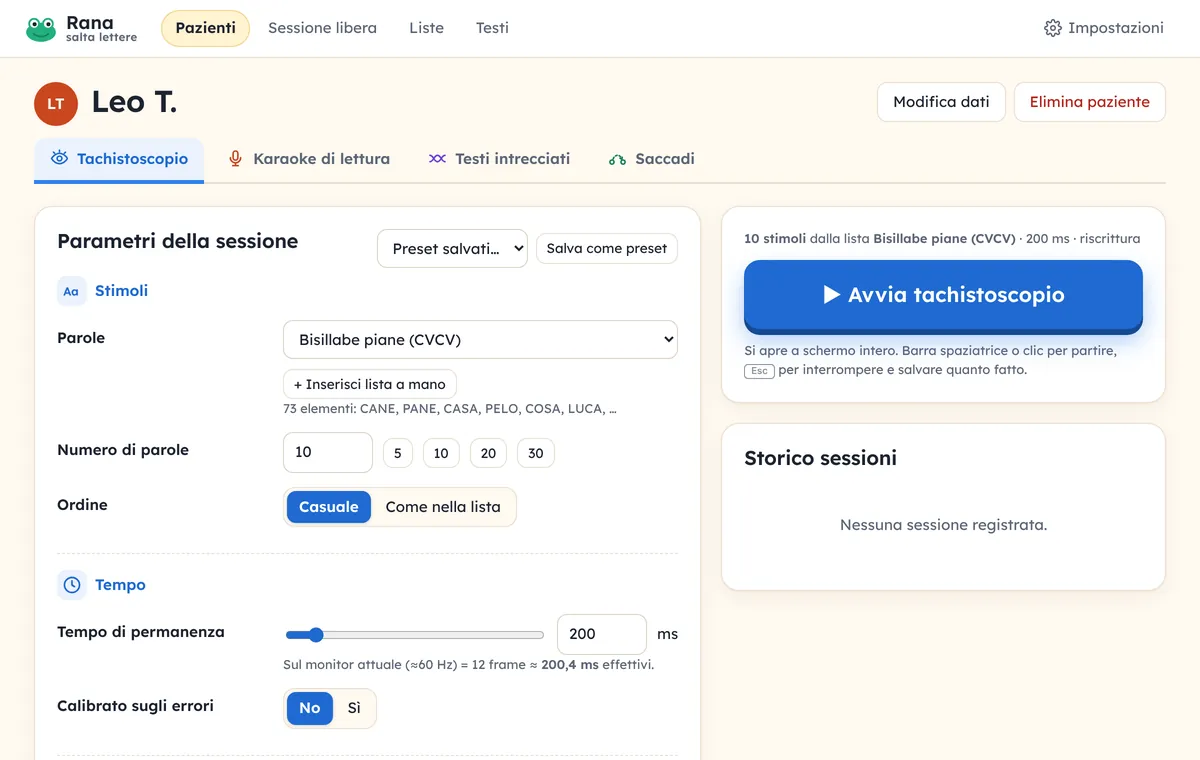
Task: Click Elimina paziente button
Action: [1090, 102]
